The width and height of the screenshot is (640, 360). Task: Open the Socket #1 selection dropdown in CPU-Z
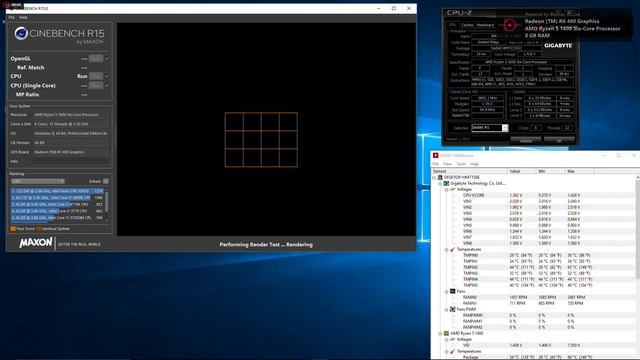(x=489, y=128)
